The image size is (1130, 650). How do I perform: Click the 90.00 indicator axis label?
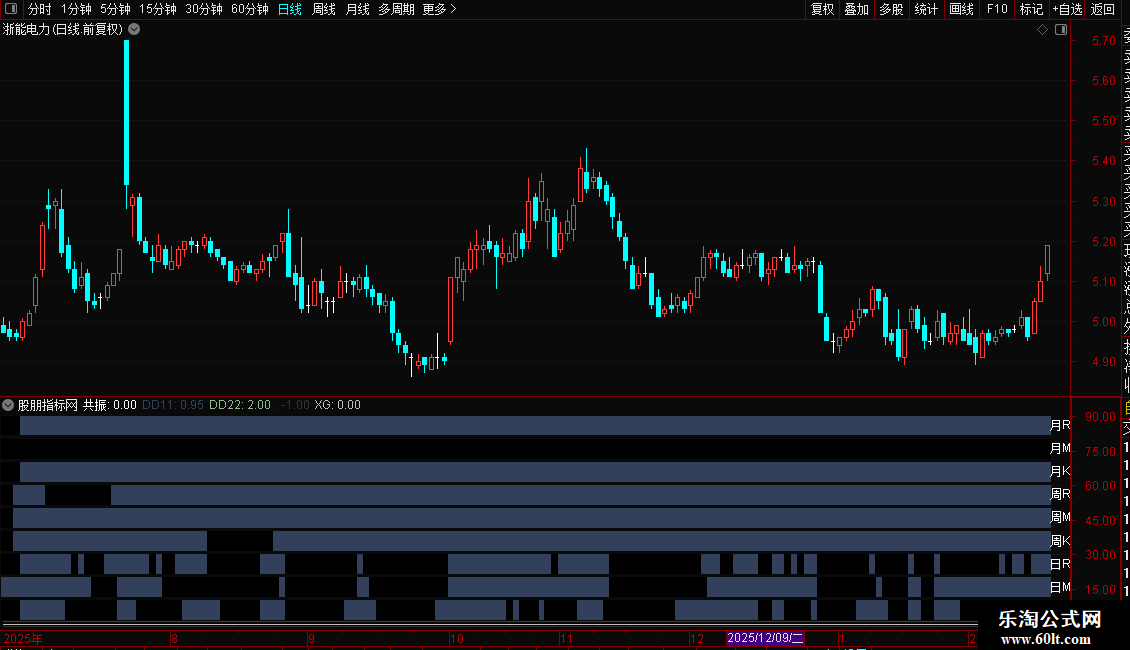coord(1100,417)
